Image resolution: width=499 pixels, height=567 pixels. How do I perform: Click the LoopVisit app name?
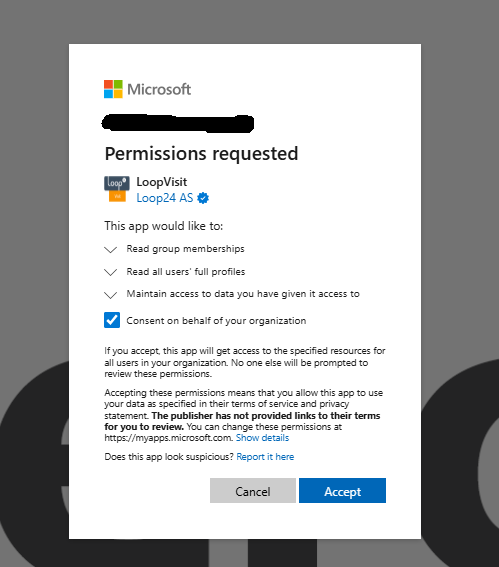(162, 182)
